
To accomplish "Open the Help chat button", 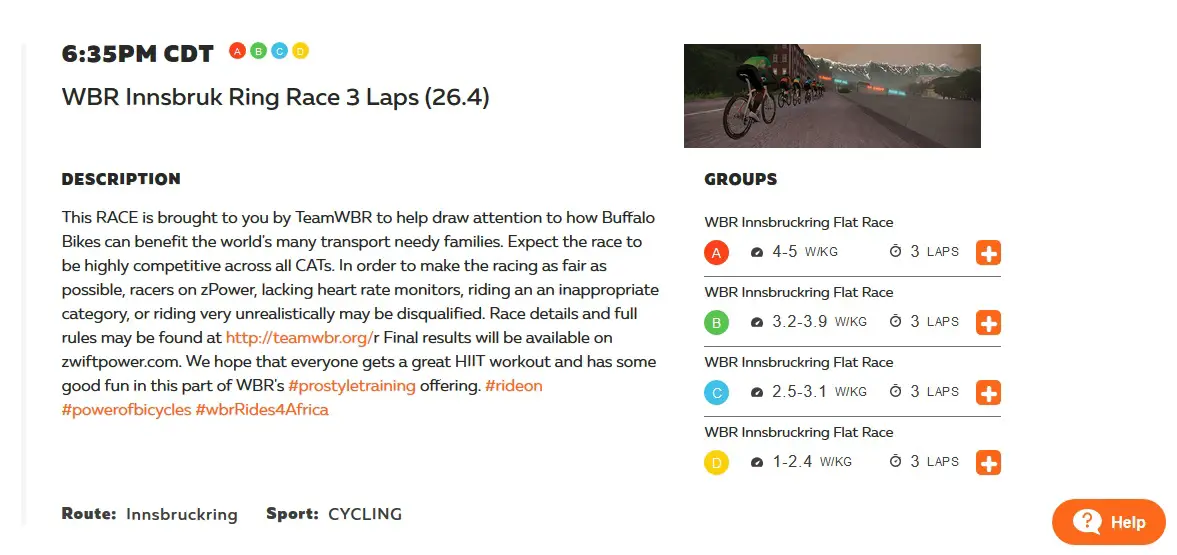I will (1109, 522).
